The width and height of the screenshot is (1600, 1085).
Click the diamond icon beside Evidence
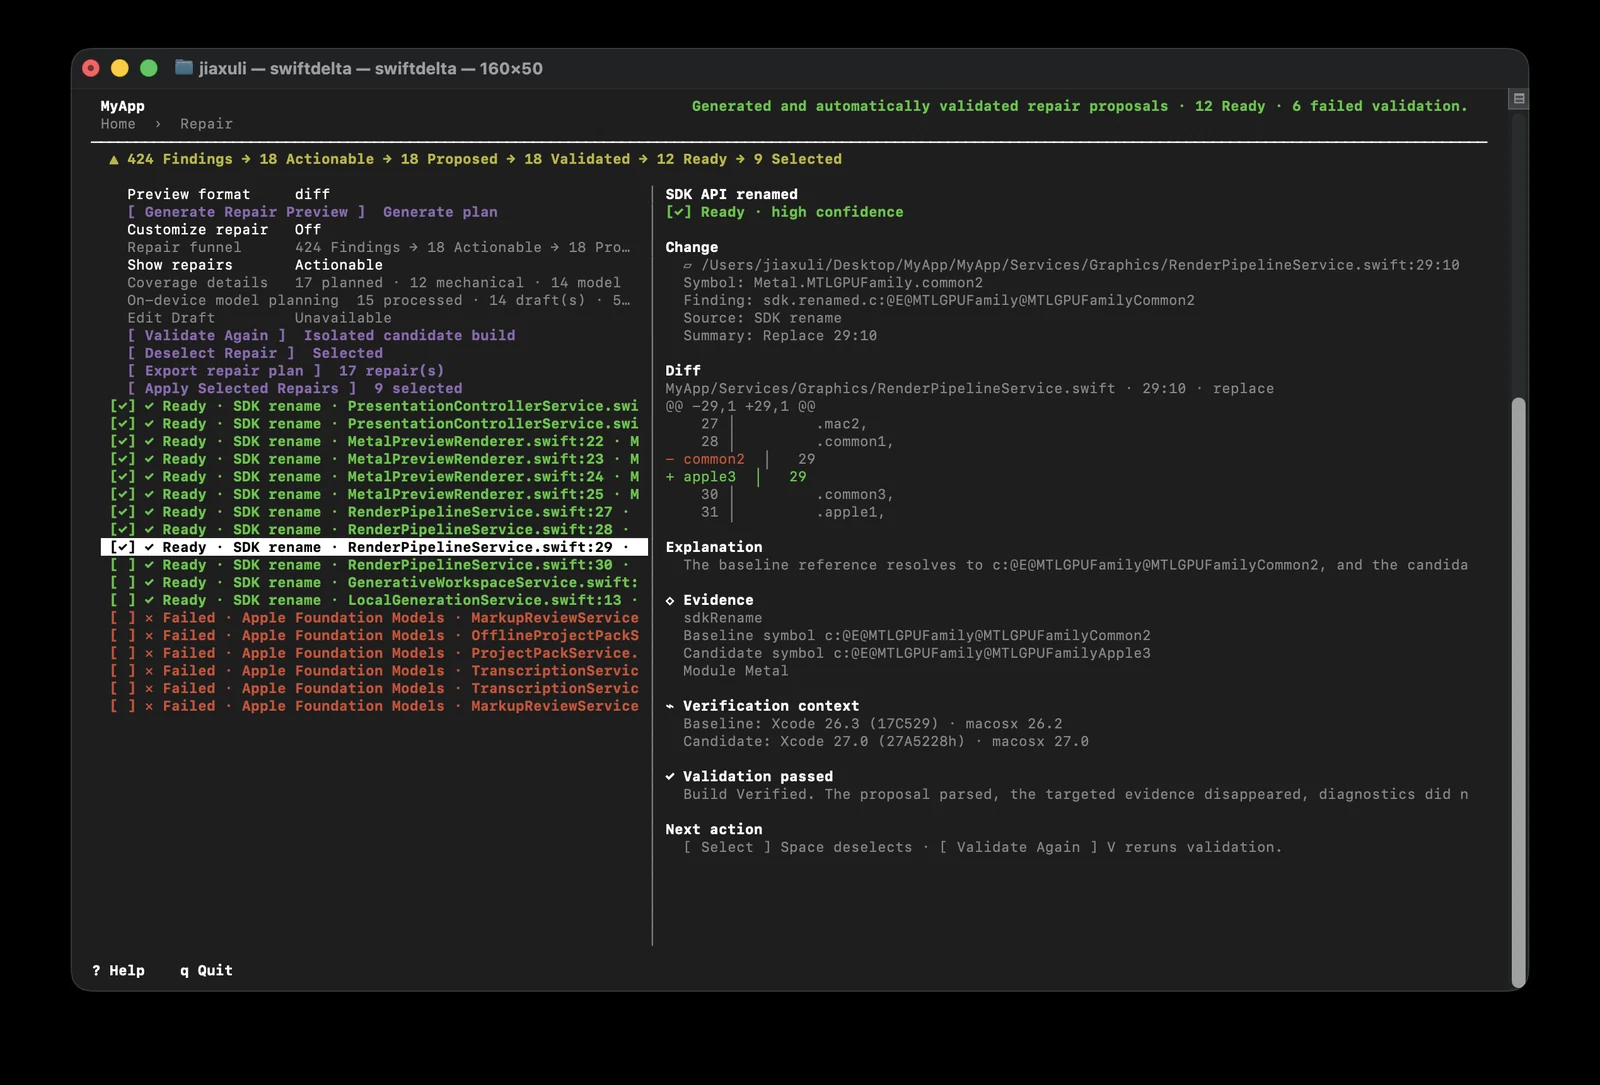670,601
